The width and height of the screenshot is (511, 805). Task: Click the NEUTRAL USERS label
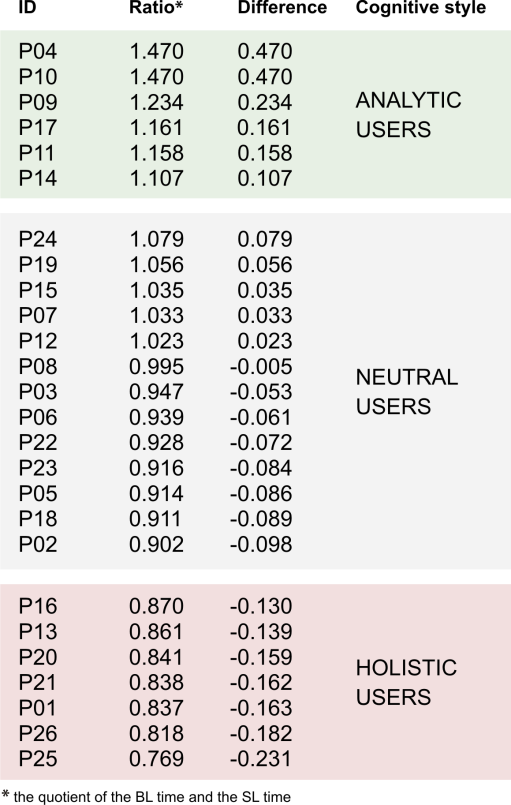tap(406, 392)
